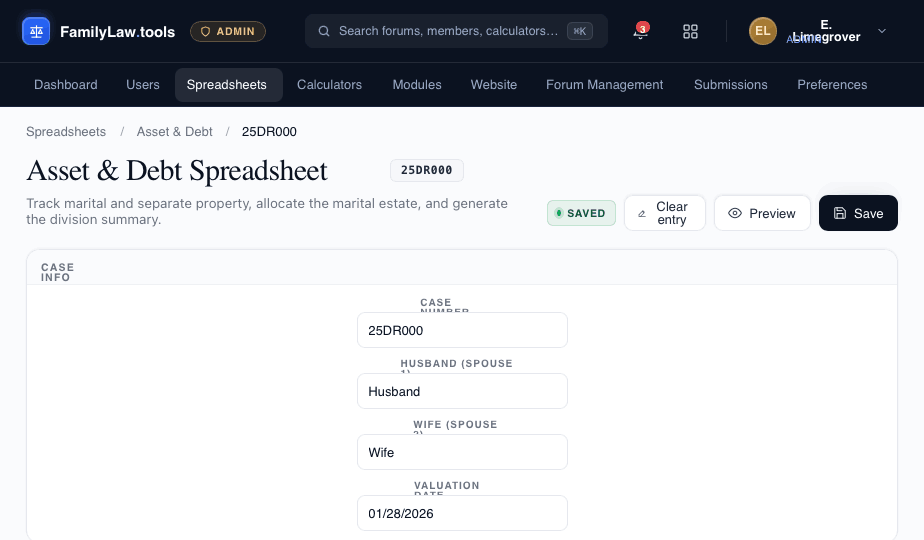The image size is (924, 540).
Task: Open the Preferences tab
Action: click(x=832, y=85)
